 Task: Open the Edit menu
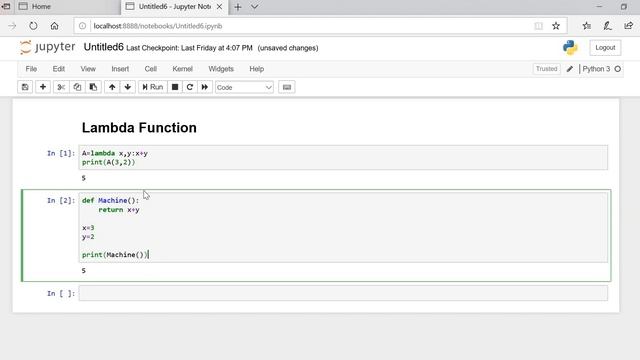point(59,69)
